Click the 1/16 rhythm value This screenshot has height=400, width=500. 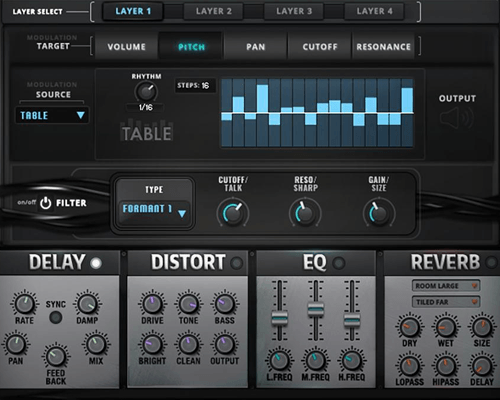point(145,107)
